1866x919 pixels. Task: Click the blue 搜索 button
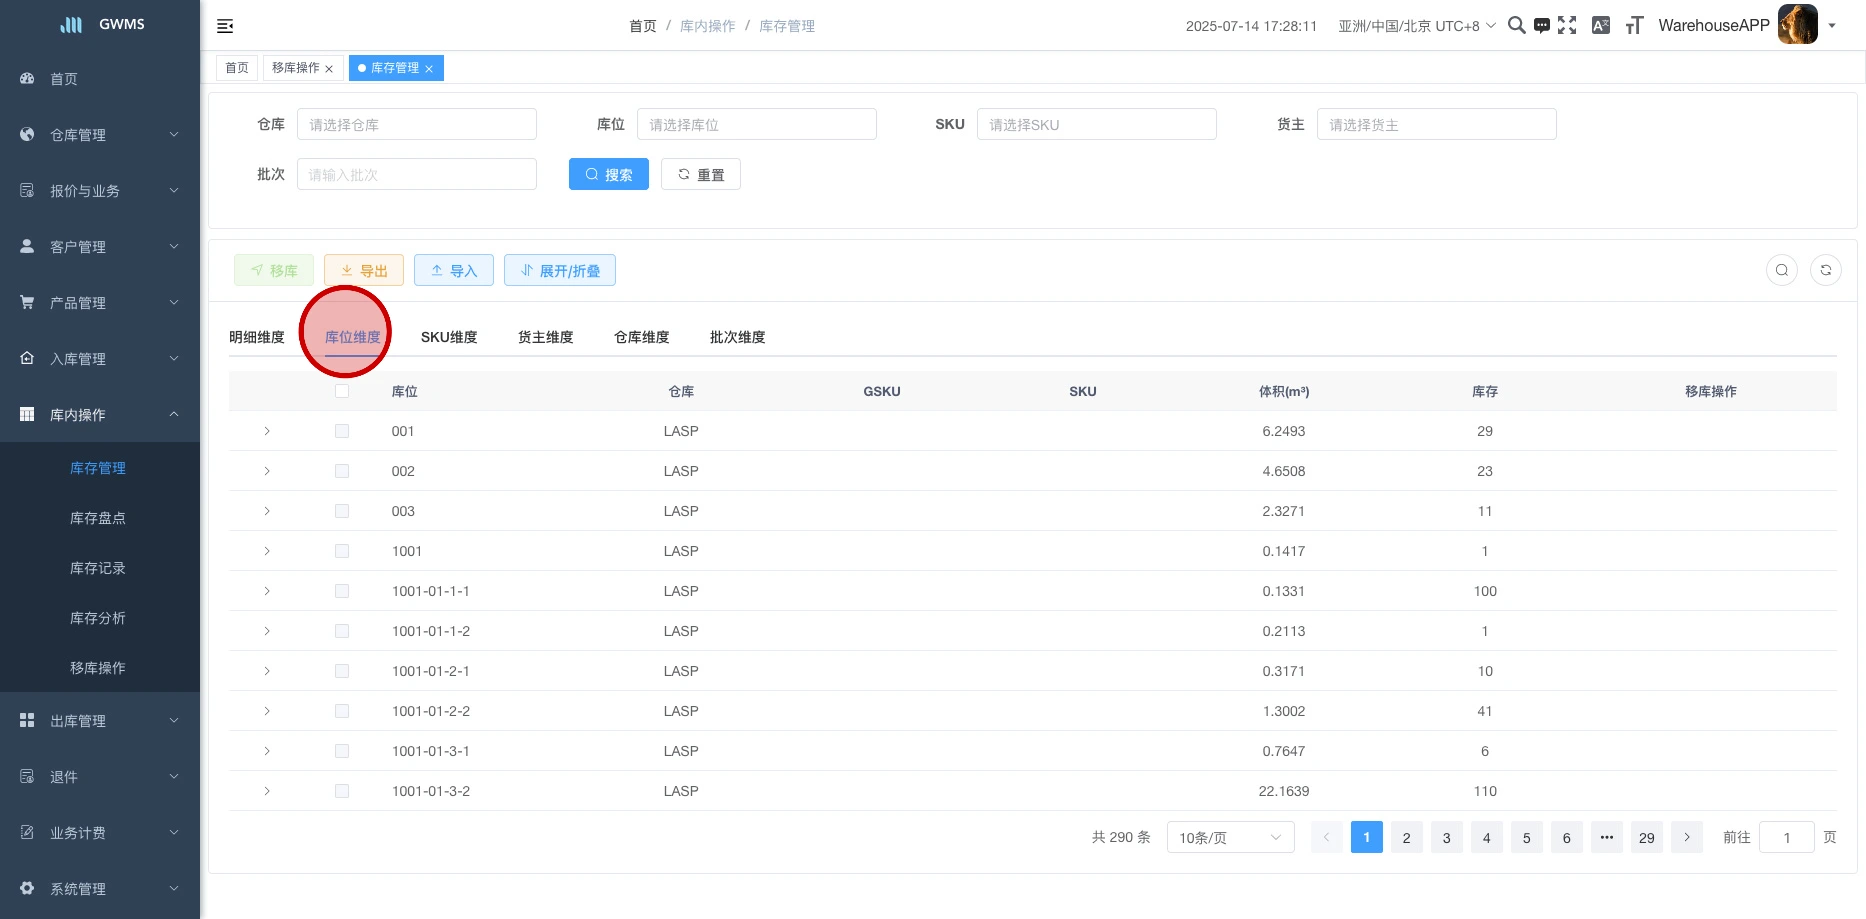coord(608,174)
